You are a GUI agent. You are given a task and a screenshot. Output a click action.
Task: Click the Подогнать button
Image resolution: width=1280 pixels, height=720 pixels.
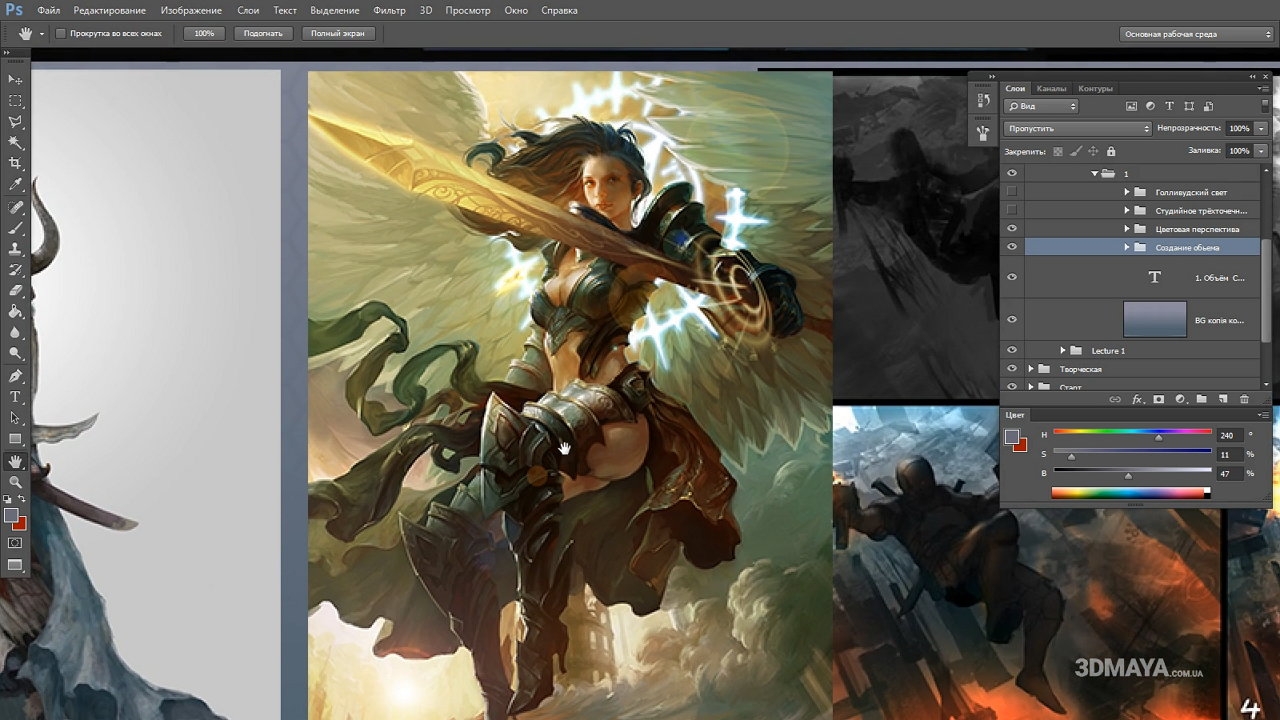pyautogui.click(x=263, y=34)
